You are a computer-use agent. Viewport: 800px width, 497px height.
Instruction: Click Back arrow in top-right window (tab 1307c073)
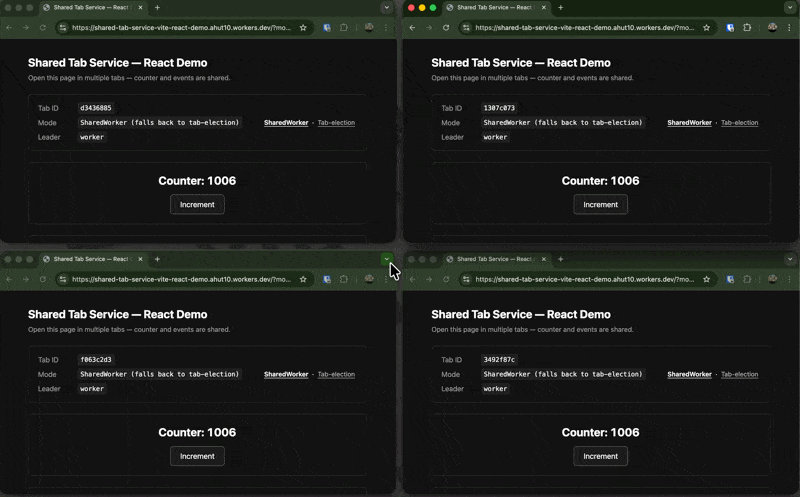pyautogui.click(x=412, y=28)
